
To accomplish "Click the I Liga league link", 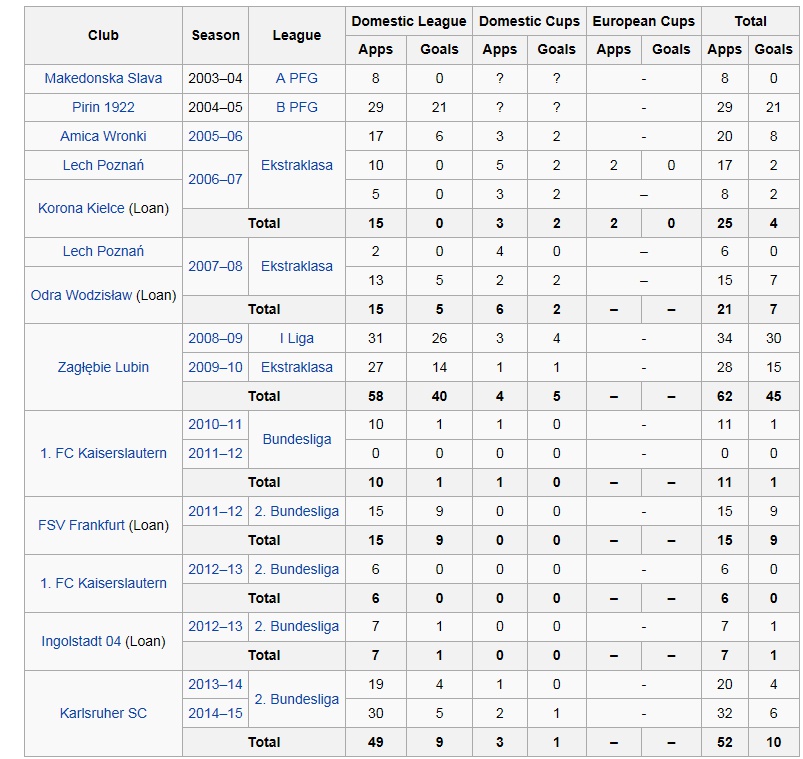I will coord(297,339).
